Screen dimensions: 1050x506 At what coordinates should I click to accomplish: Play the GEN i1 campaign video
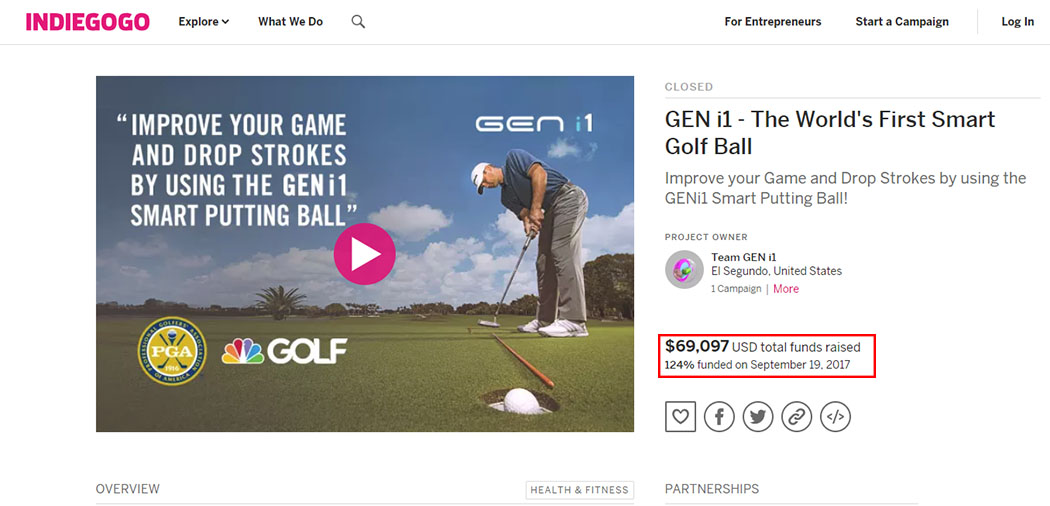point(364,254)
